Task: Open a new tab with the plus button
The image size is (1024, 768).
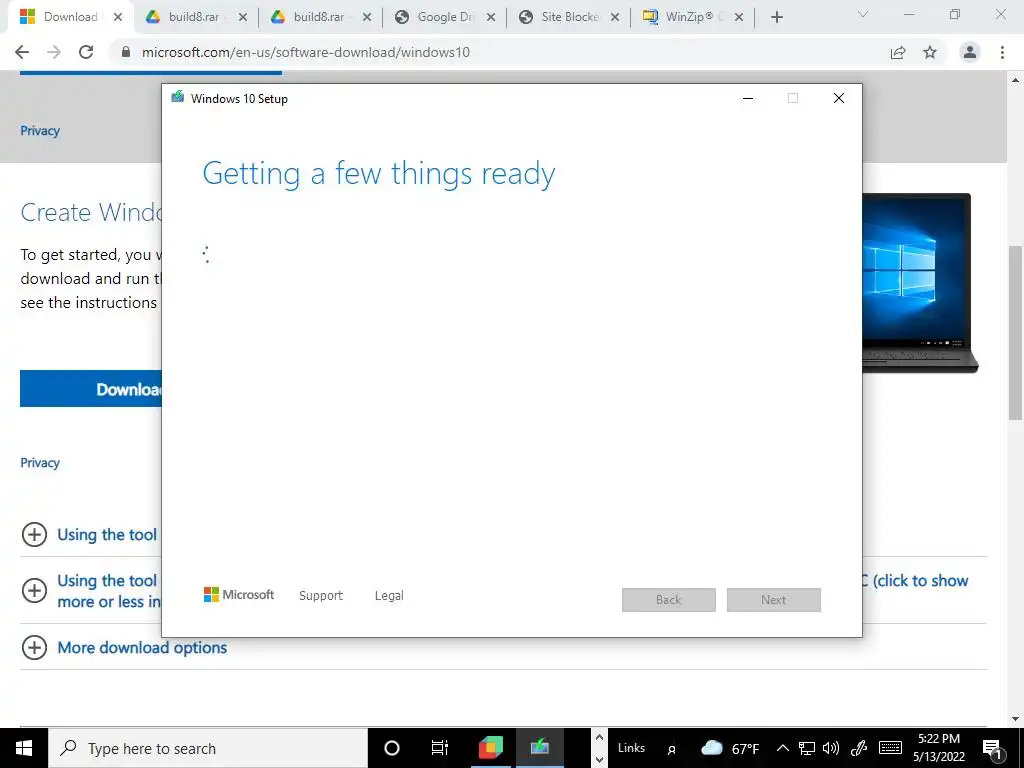Action: tap(776, 17)
